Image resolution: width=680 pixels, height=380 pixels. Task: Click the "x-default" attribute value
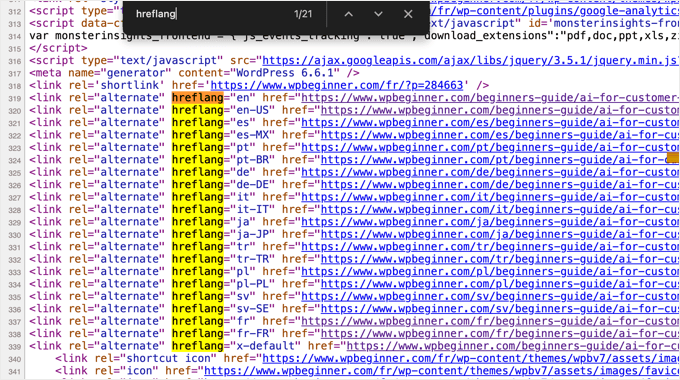tap(265, 346)
